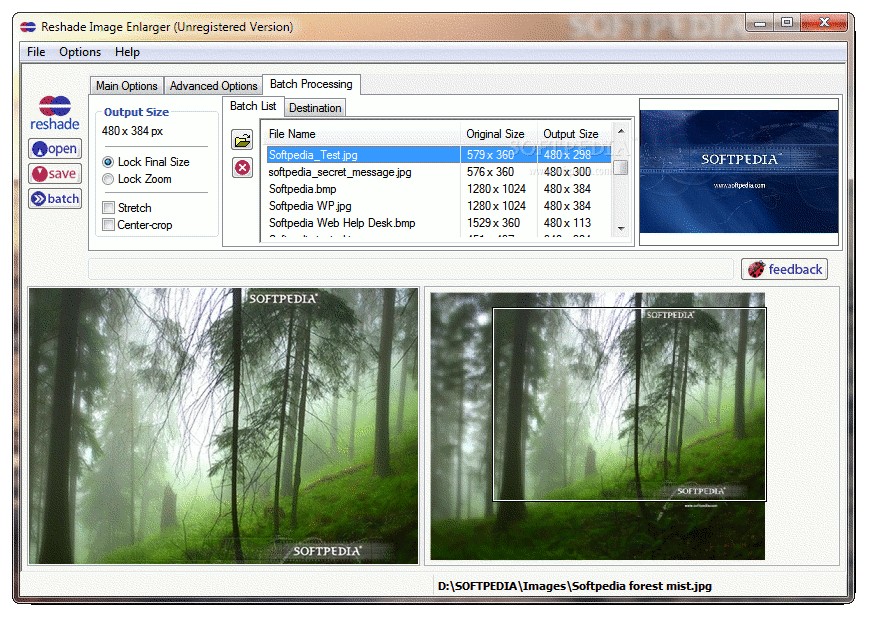Open the Help menu
Image resolution: width=875 pixels, height=624 pixels.
pyautogui.click(x=127, y=52)
